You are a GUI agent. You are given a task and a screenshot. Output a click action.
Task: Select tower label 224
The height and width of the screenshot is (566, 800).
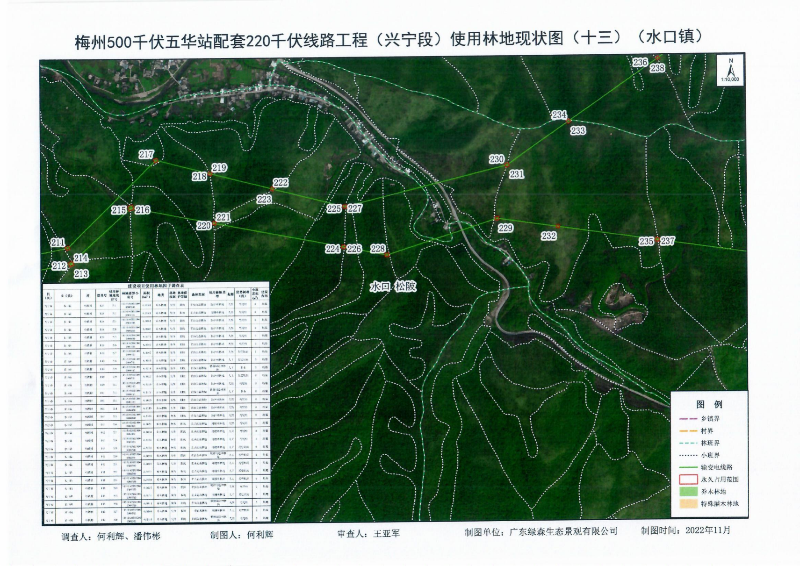(333, 249)
